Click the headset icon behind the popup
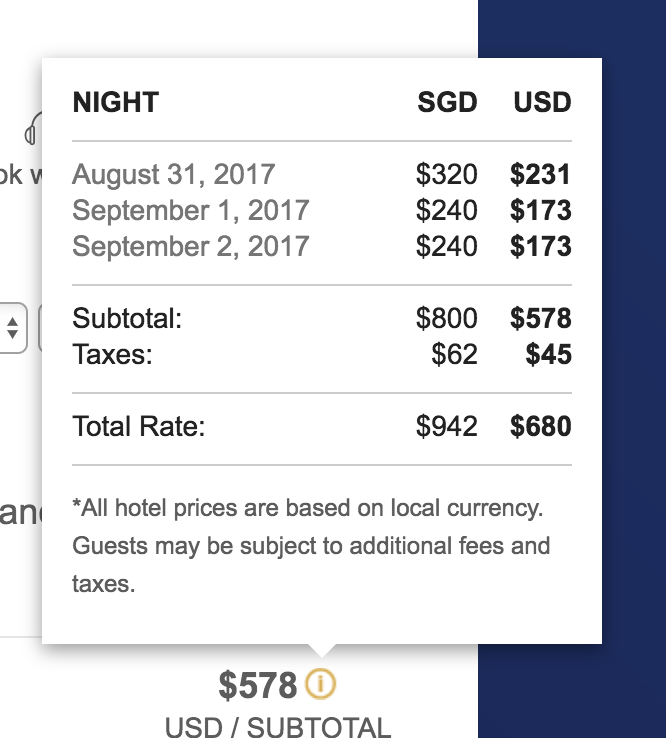 [33, 129]
